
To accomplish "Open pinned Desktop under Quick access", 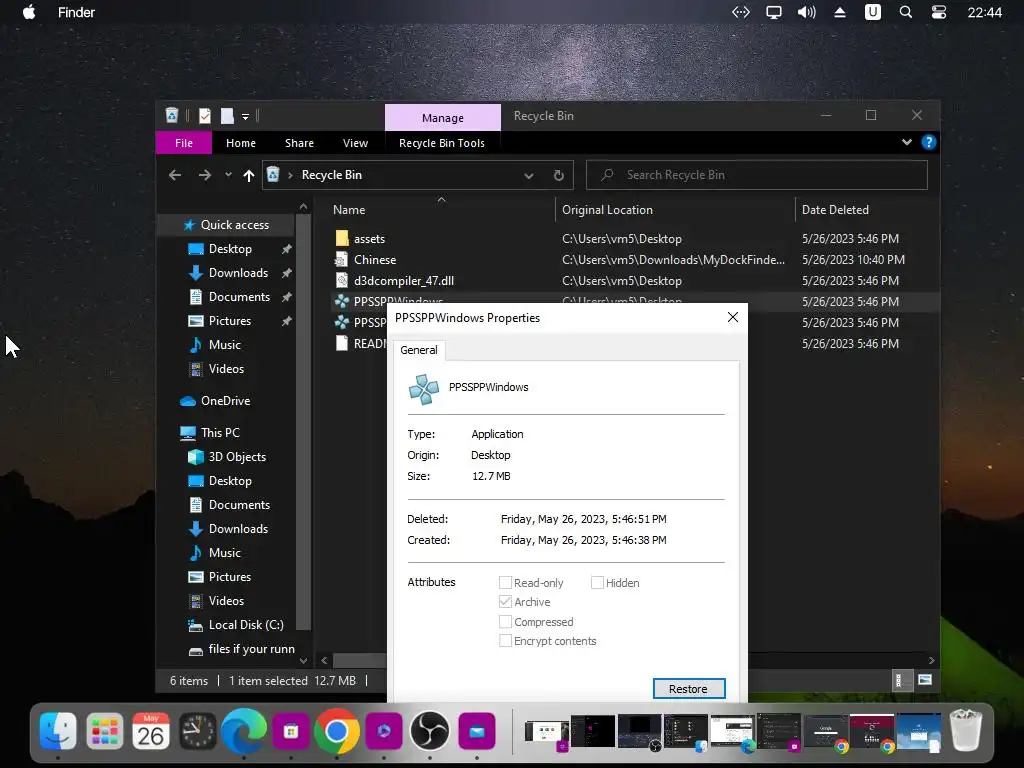I will coord(230,249).
